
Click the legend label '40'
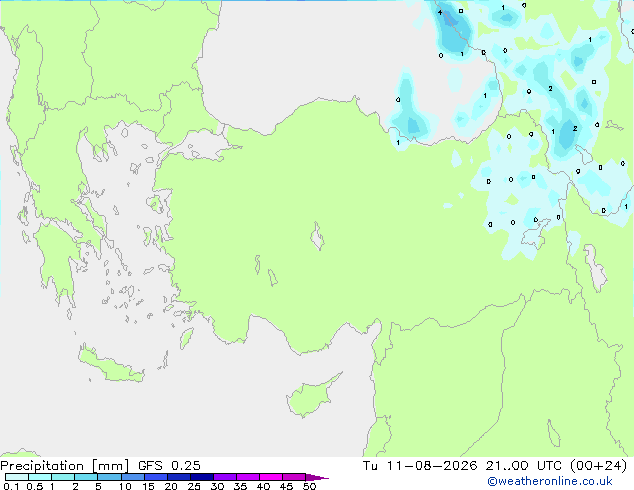263,486
